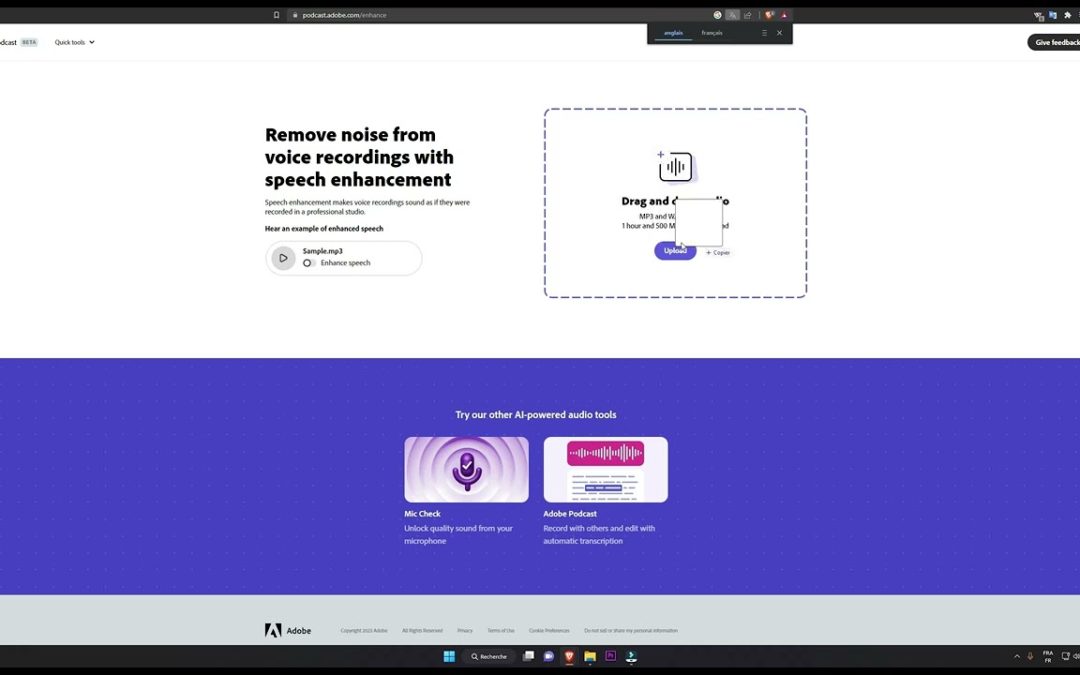This screenshot has width=1080, height=675.
Task: Click the Brave shields lion icon
Action: coord(769,14)
